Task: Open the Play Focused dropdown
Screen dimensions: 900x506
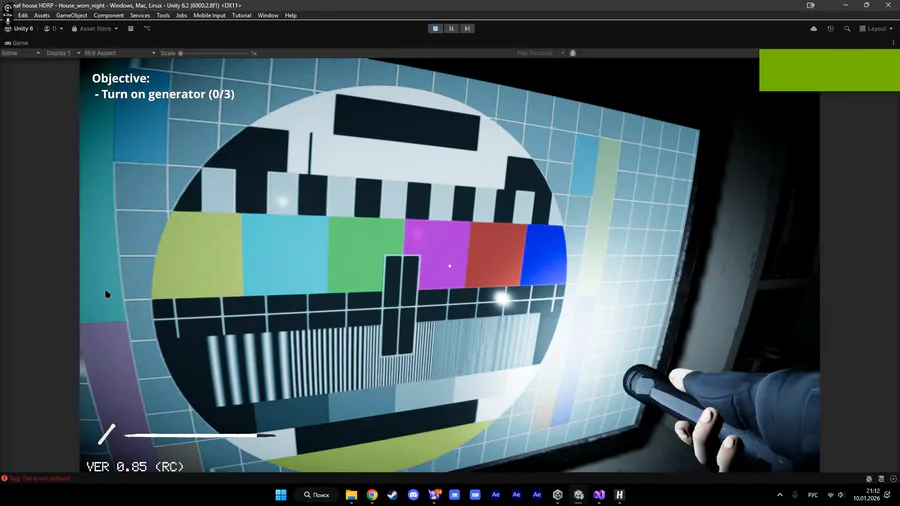Action: (x=540, y=53)
